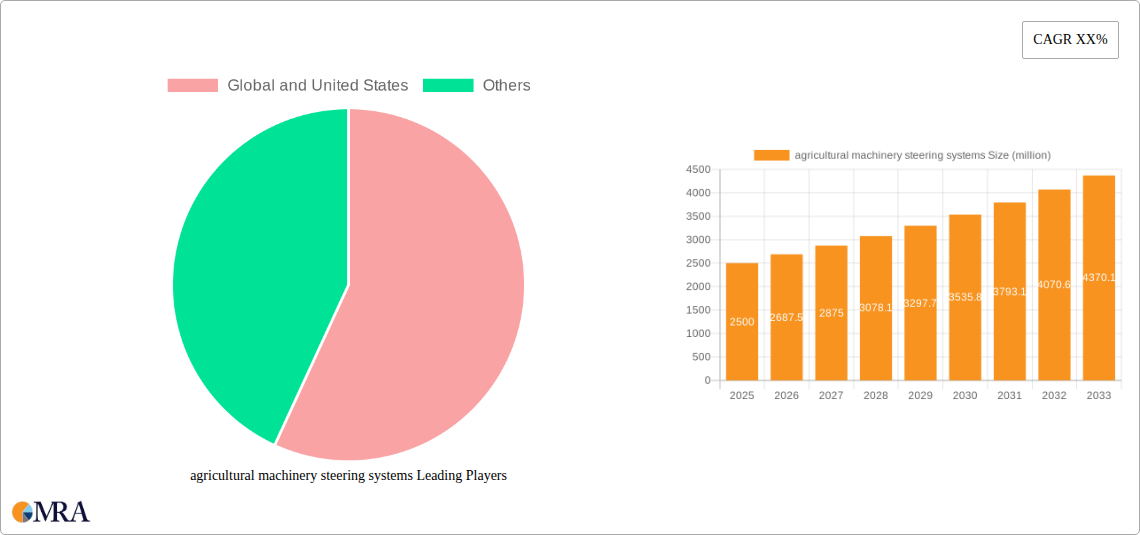The image size is (1140, 535).
Task: Click the 2025 bar showing 2500
Action: pyautogui.click(x=742, y=322)
